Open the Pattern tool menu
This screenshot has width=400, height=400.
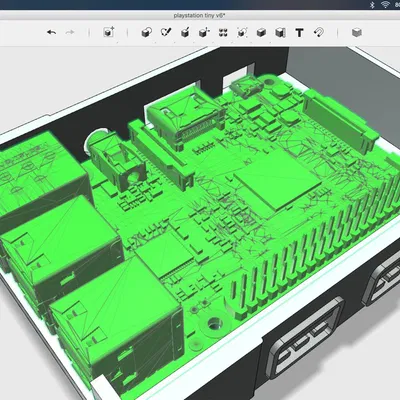[x=223, y=32]
